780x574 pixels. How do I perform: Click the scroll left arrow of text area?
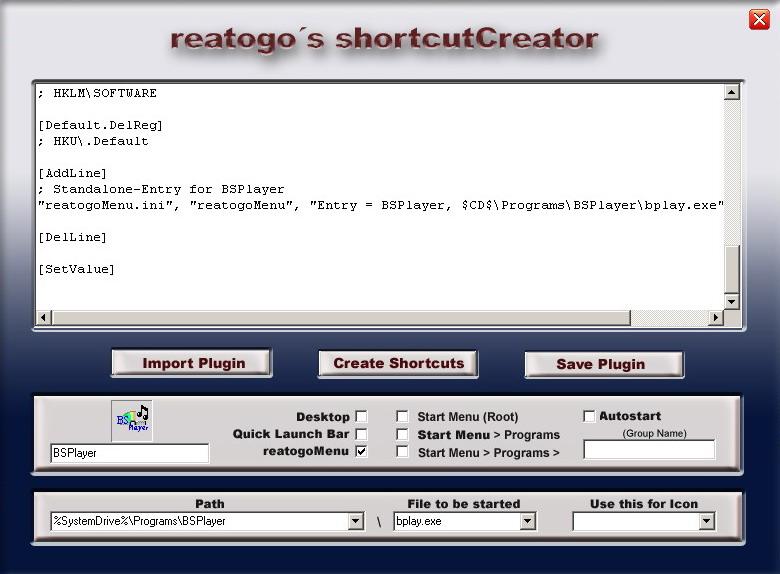44,317
